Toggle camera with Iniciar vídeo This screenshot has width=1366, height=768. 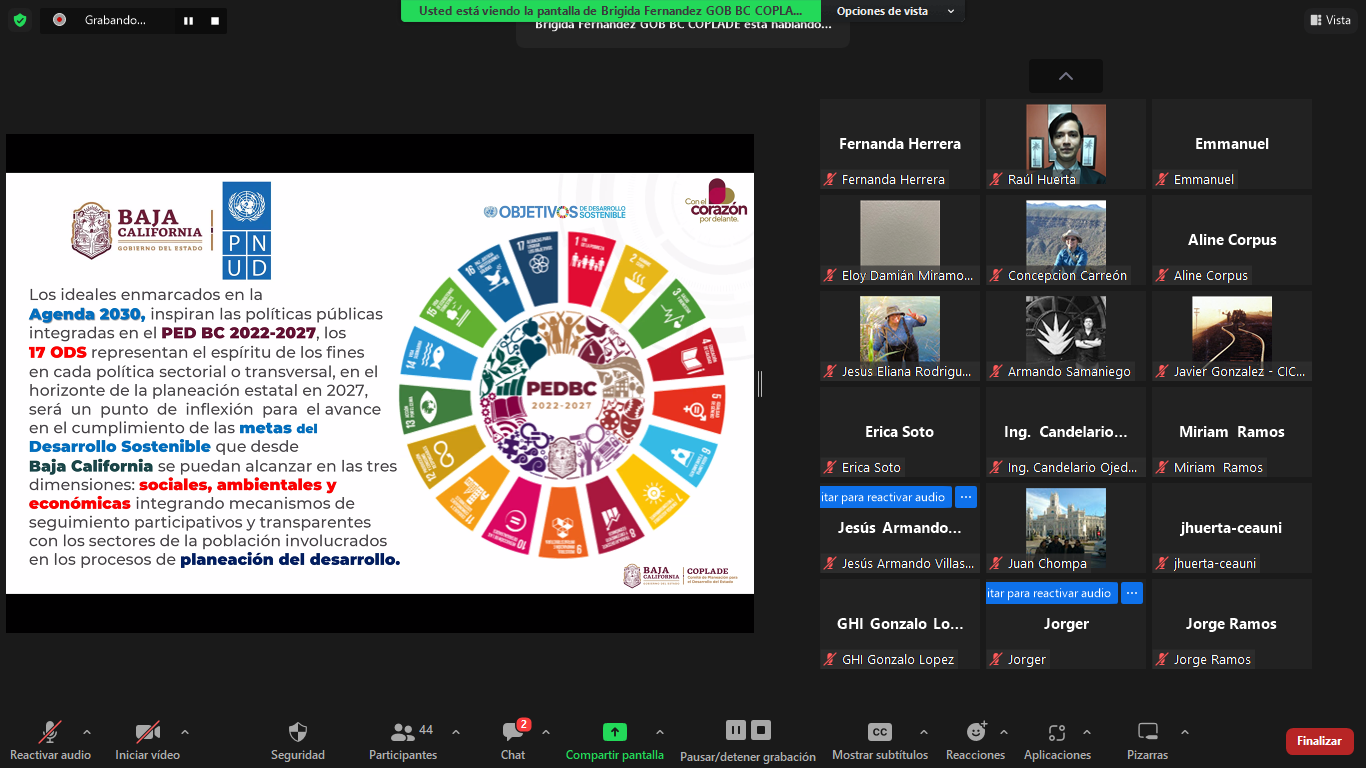click(x=147, y=732)
